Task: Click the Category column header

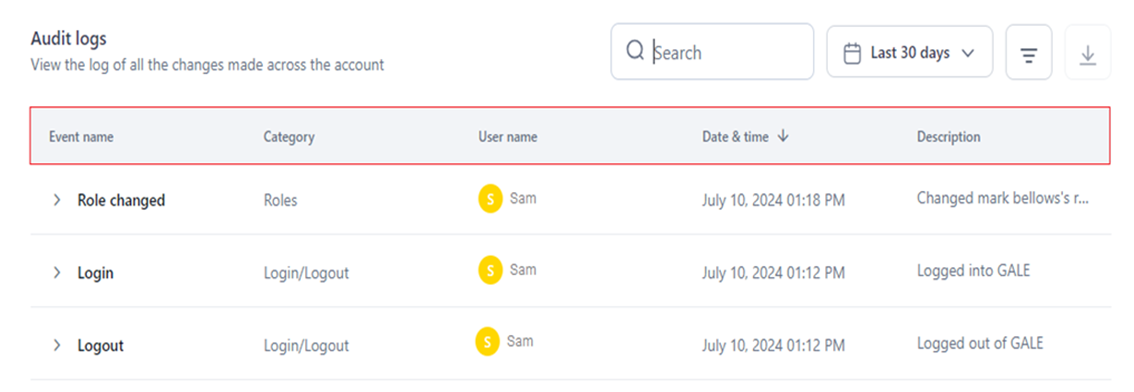Action: pos(289,137)
